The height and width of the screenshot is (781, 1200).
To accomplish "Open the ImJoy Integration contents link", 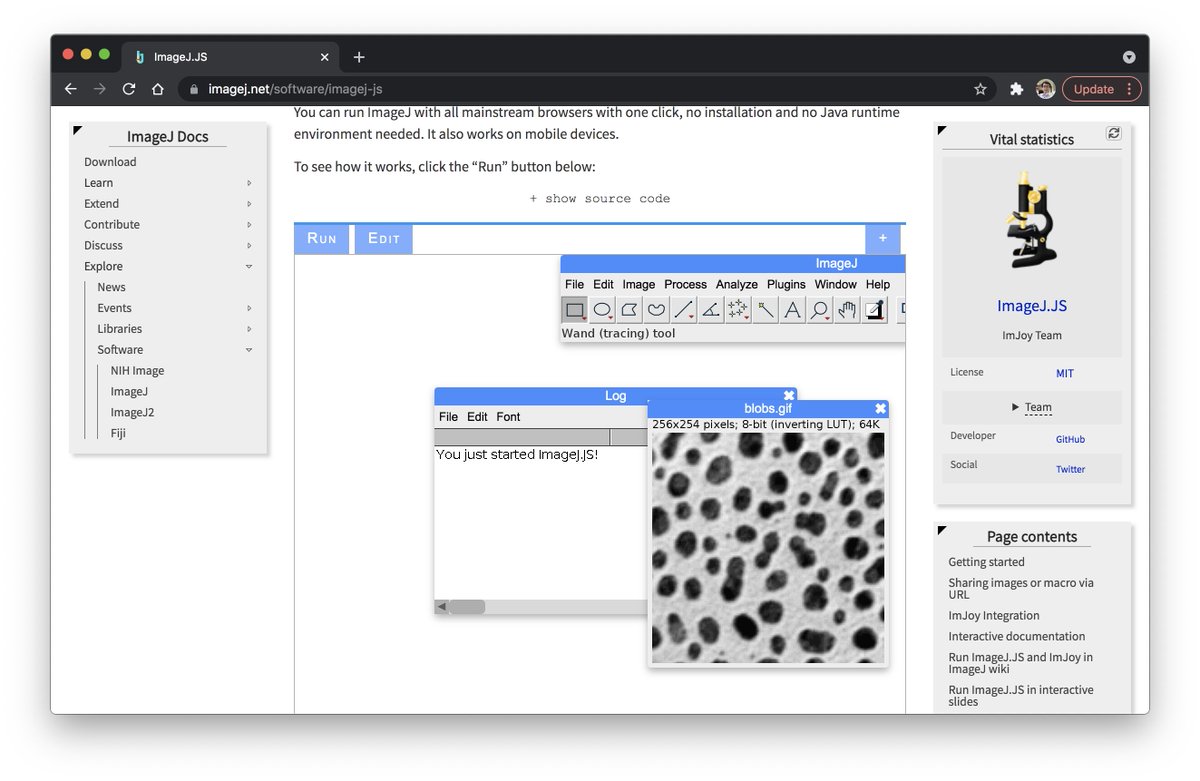I will click(x=994, y=616).
